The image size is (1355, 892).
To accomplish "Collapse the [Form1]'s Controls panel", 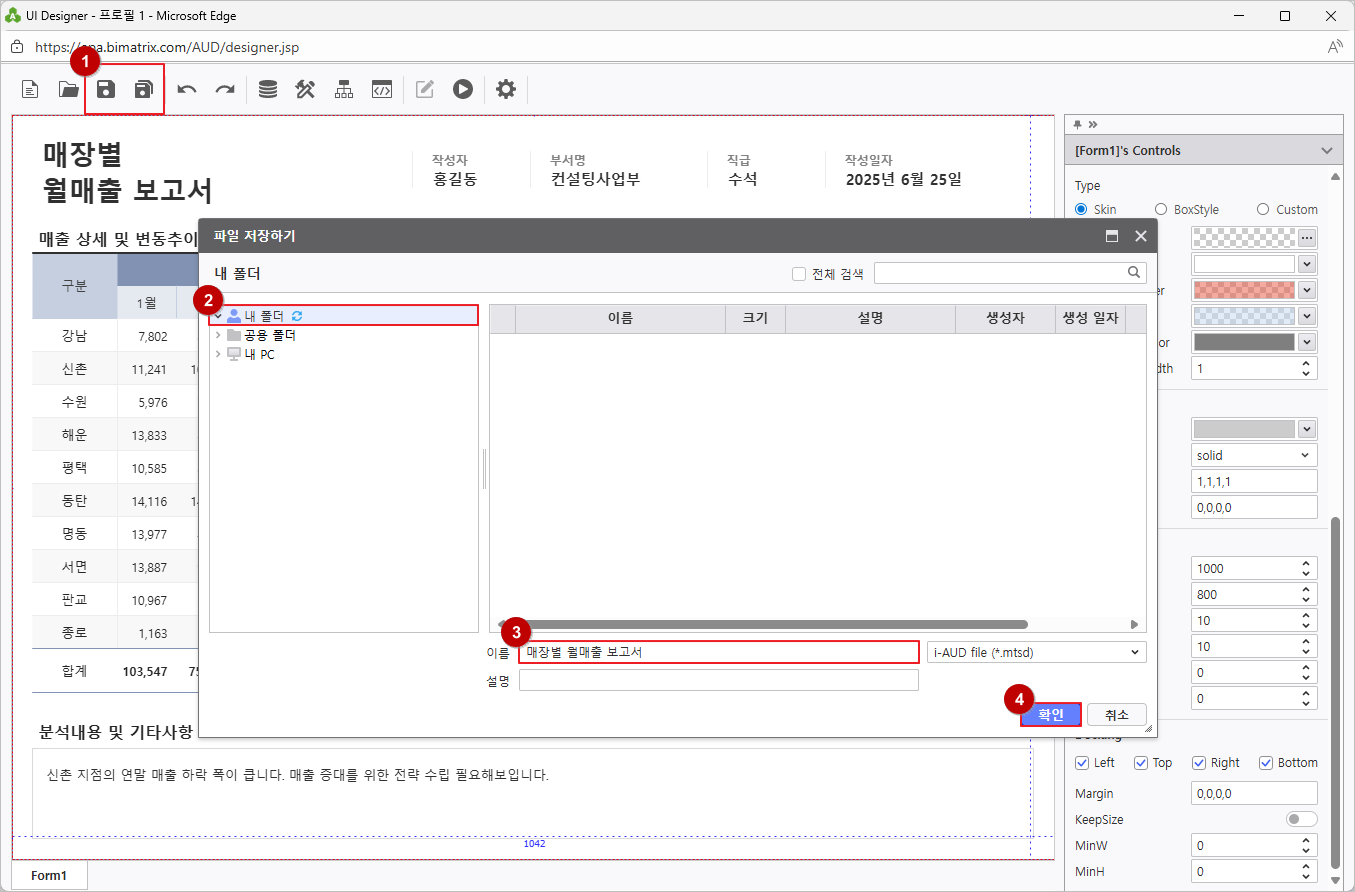I will pyautogui.click(x=1327, y=151).
